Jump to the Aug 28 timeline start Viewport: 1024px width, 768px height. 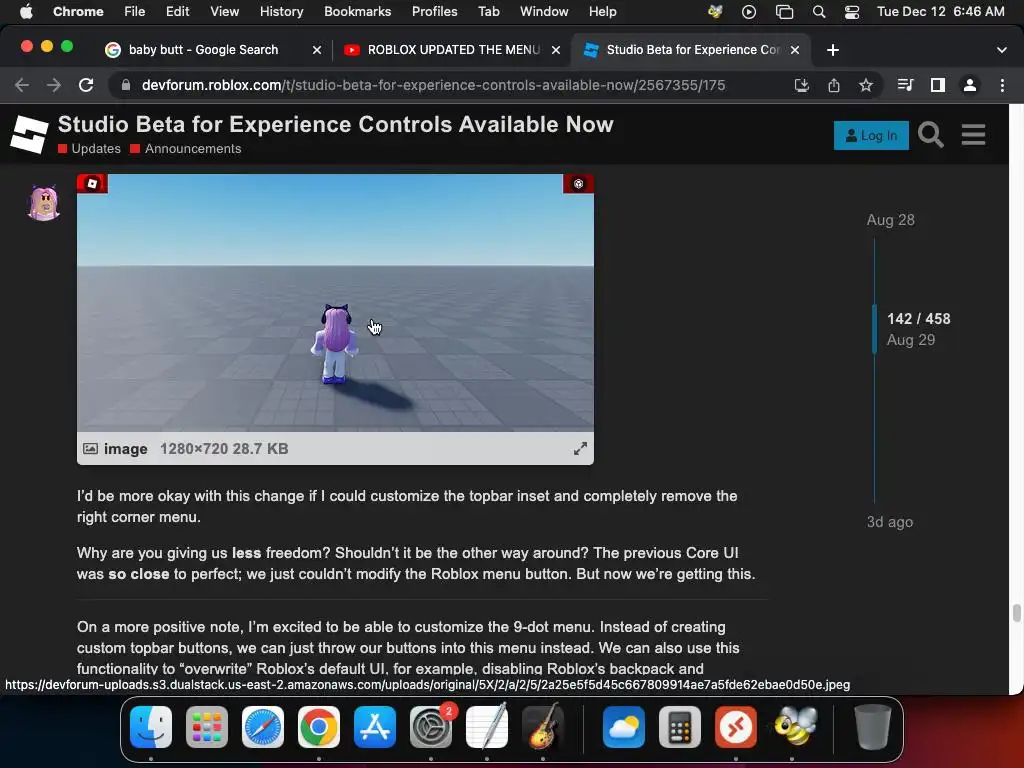click(x=890, y=220)
